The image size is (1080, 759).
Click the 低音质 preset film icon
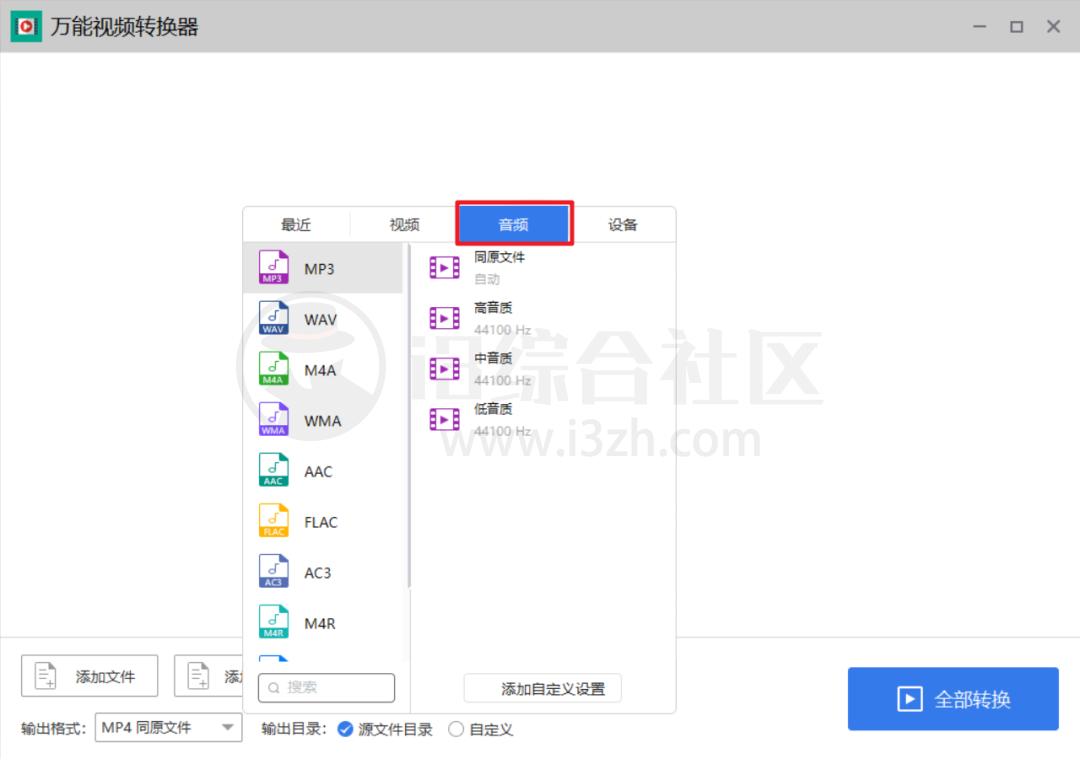tap(444, 419)
